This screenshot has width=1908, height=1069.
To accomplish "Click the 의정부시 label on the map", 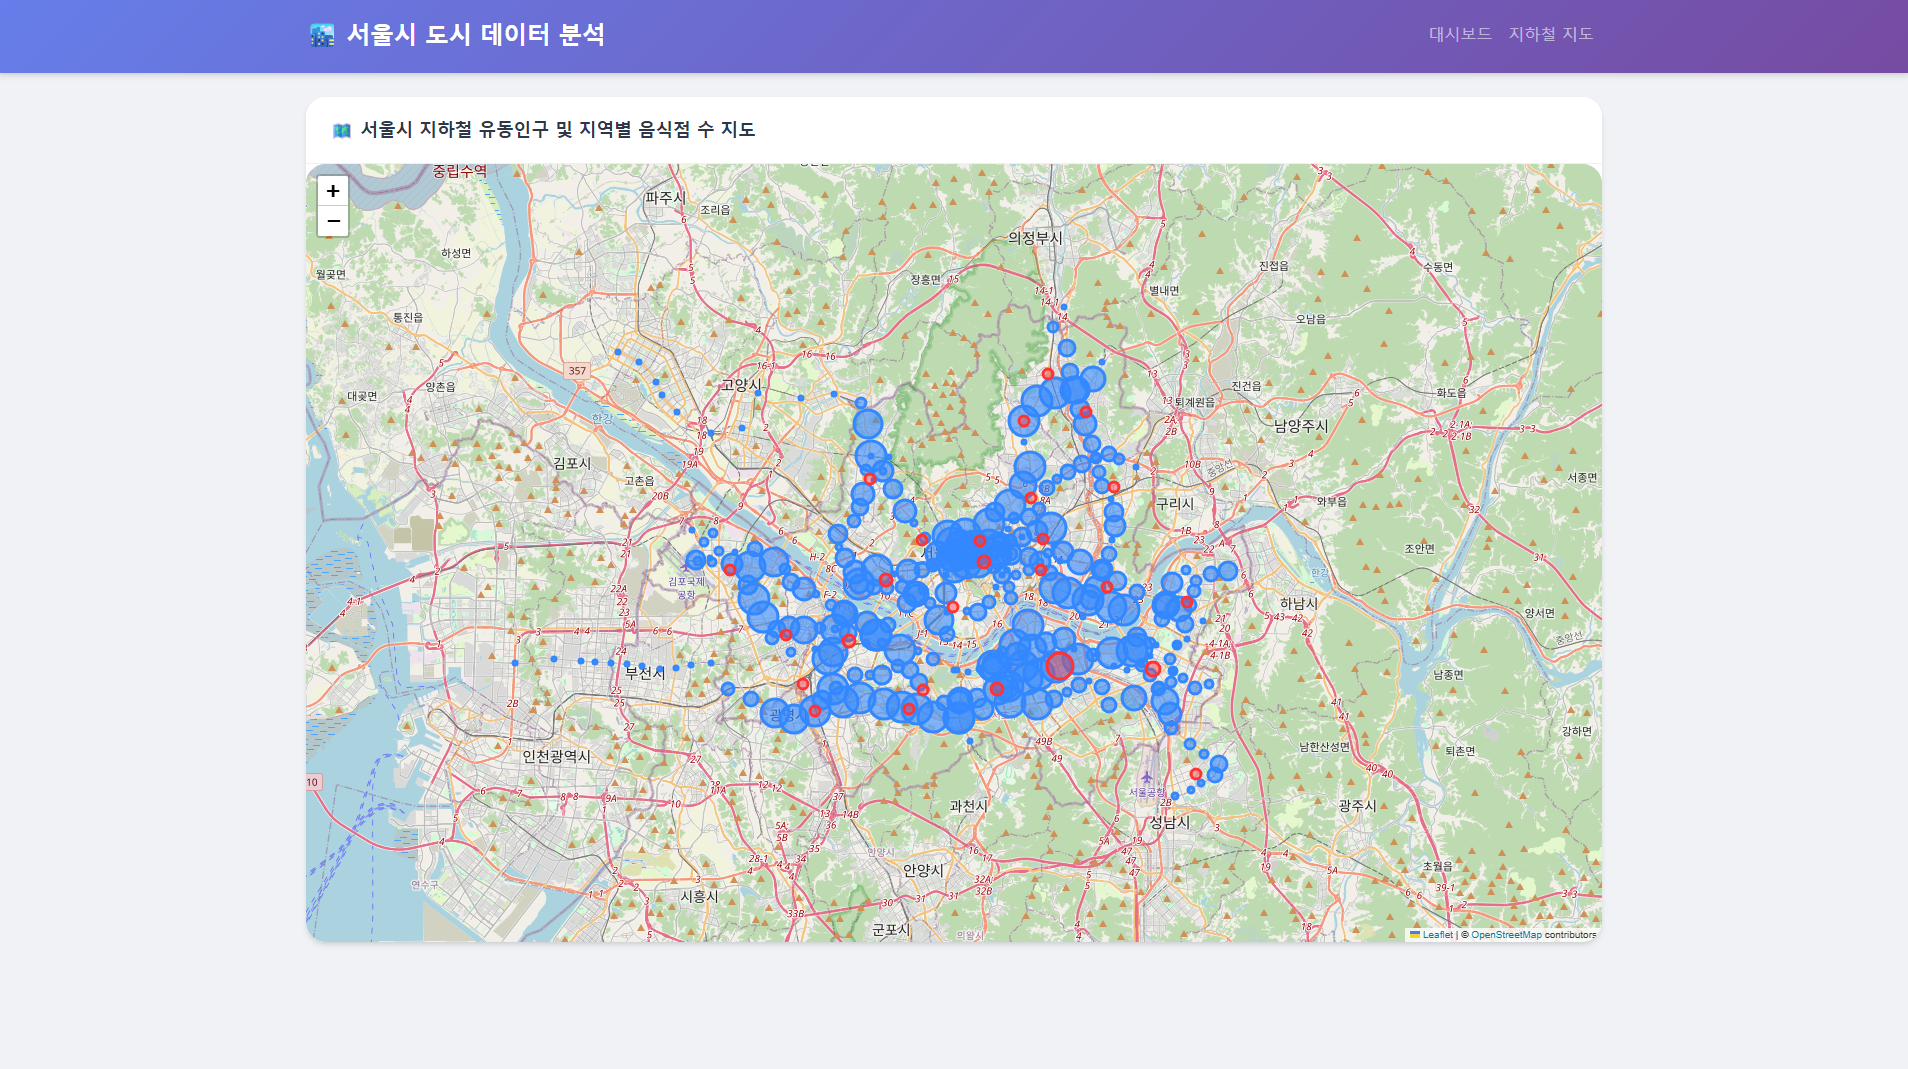I will coord(1035,238).
